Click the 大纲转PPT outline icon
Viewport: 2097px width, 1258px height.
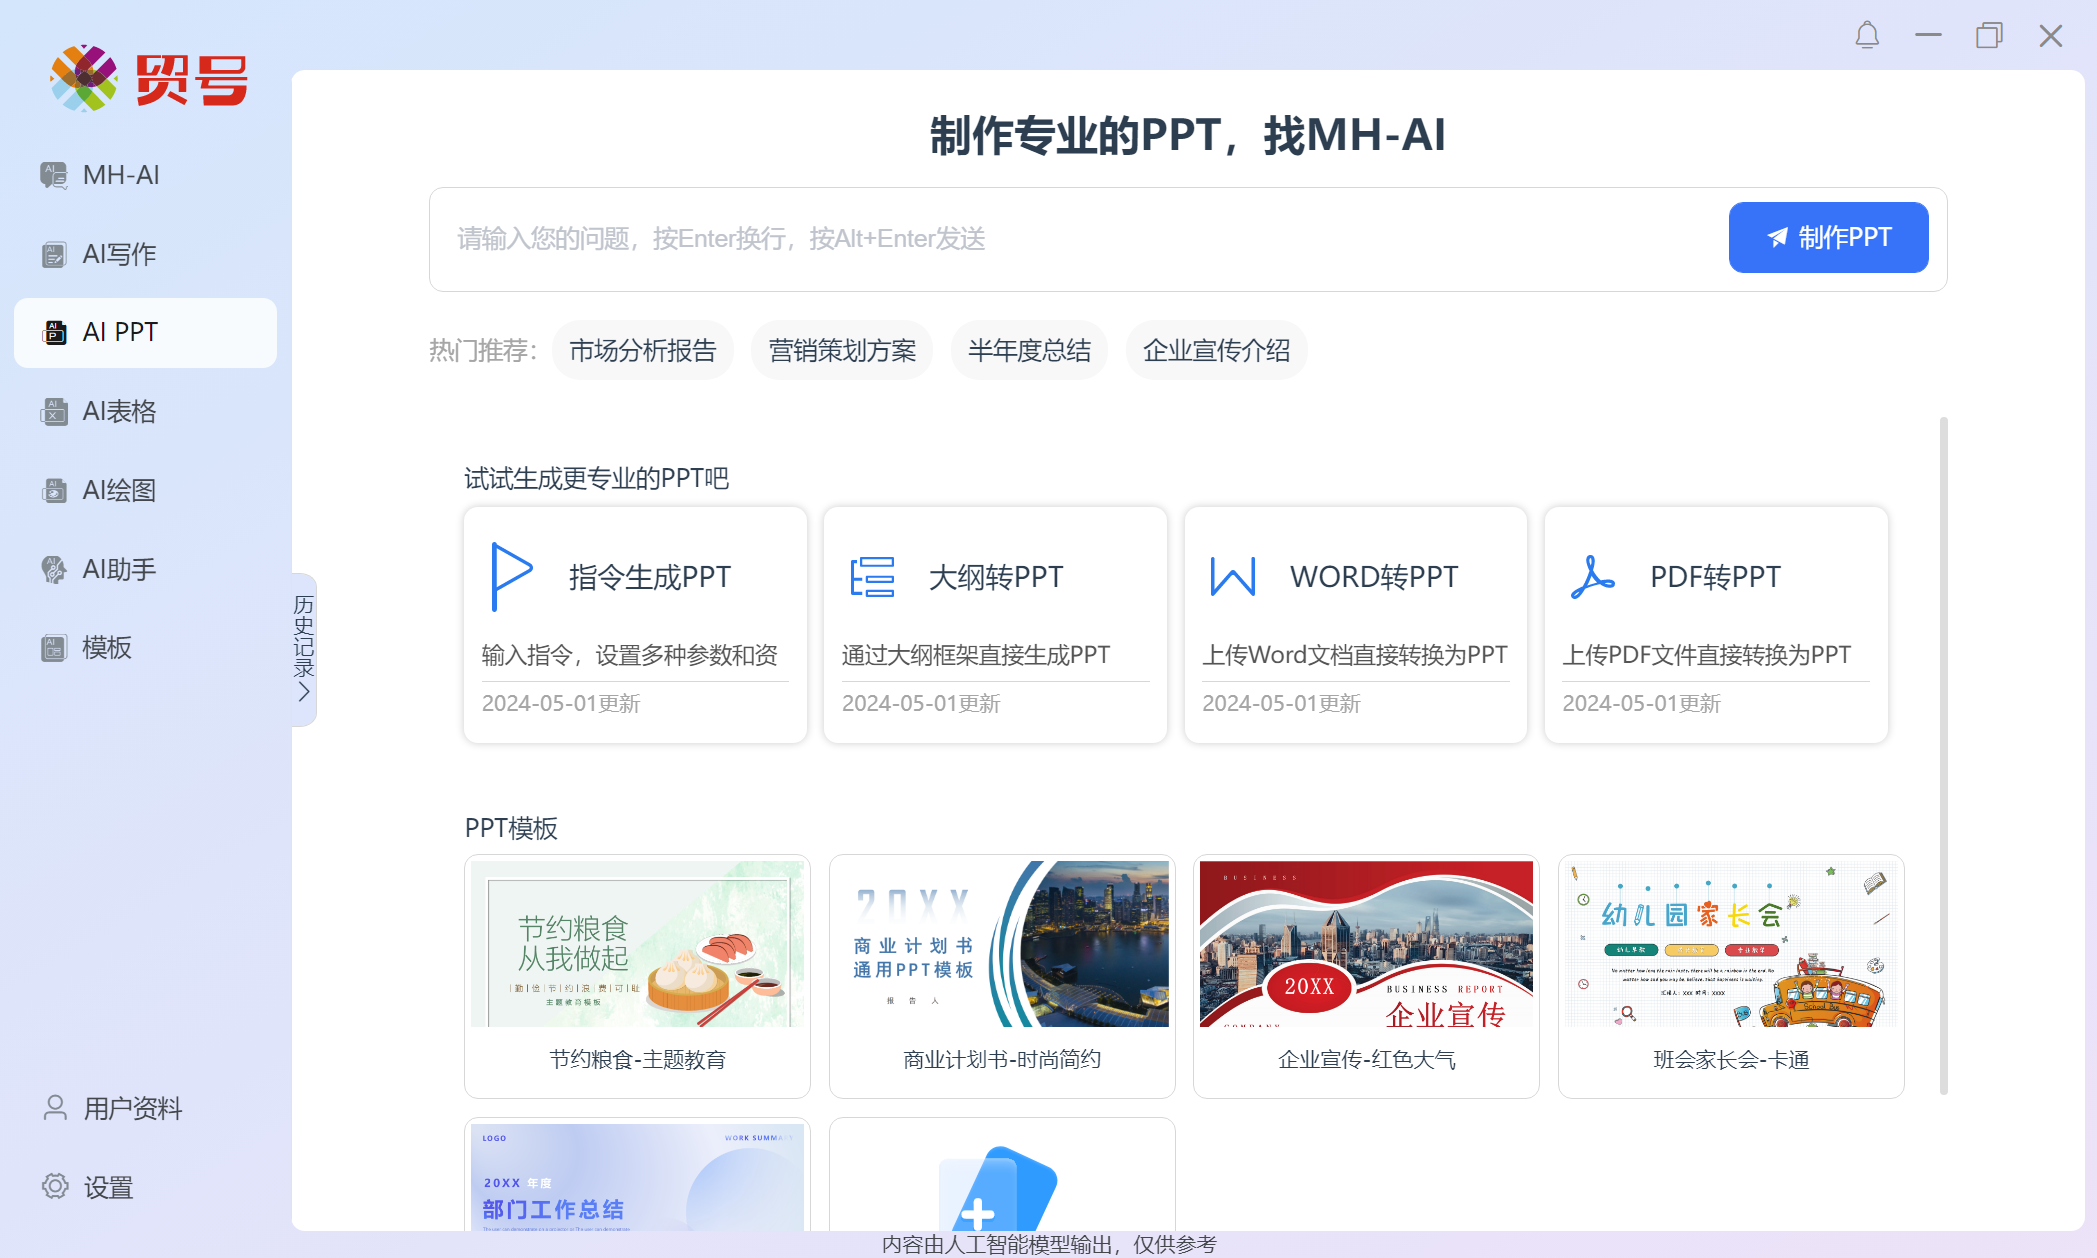[872, 577]
